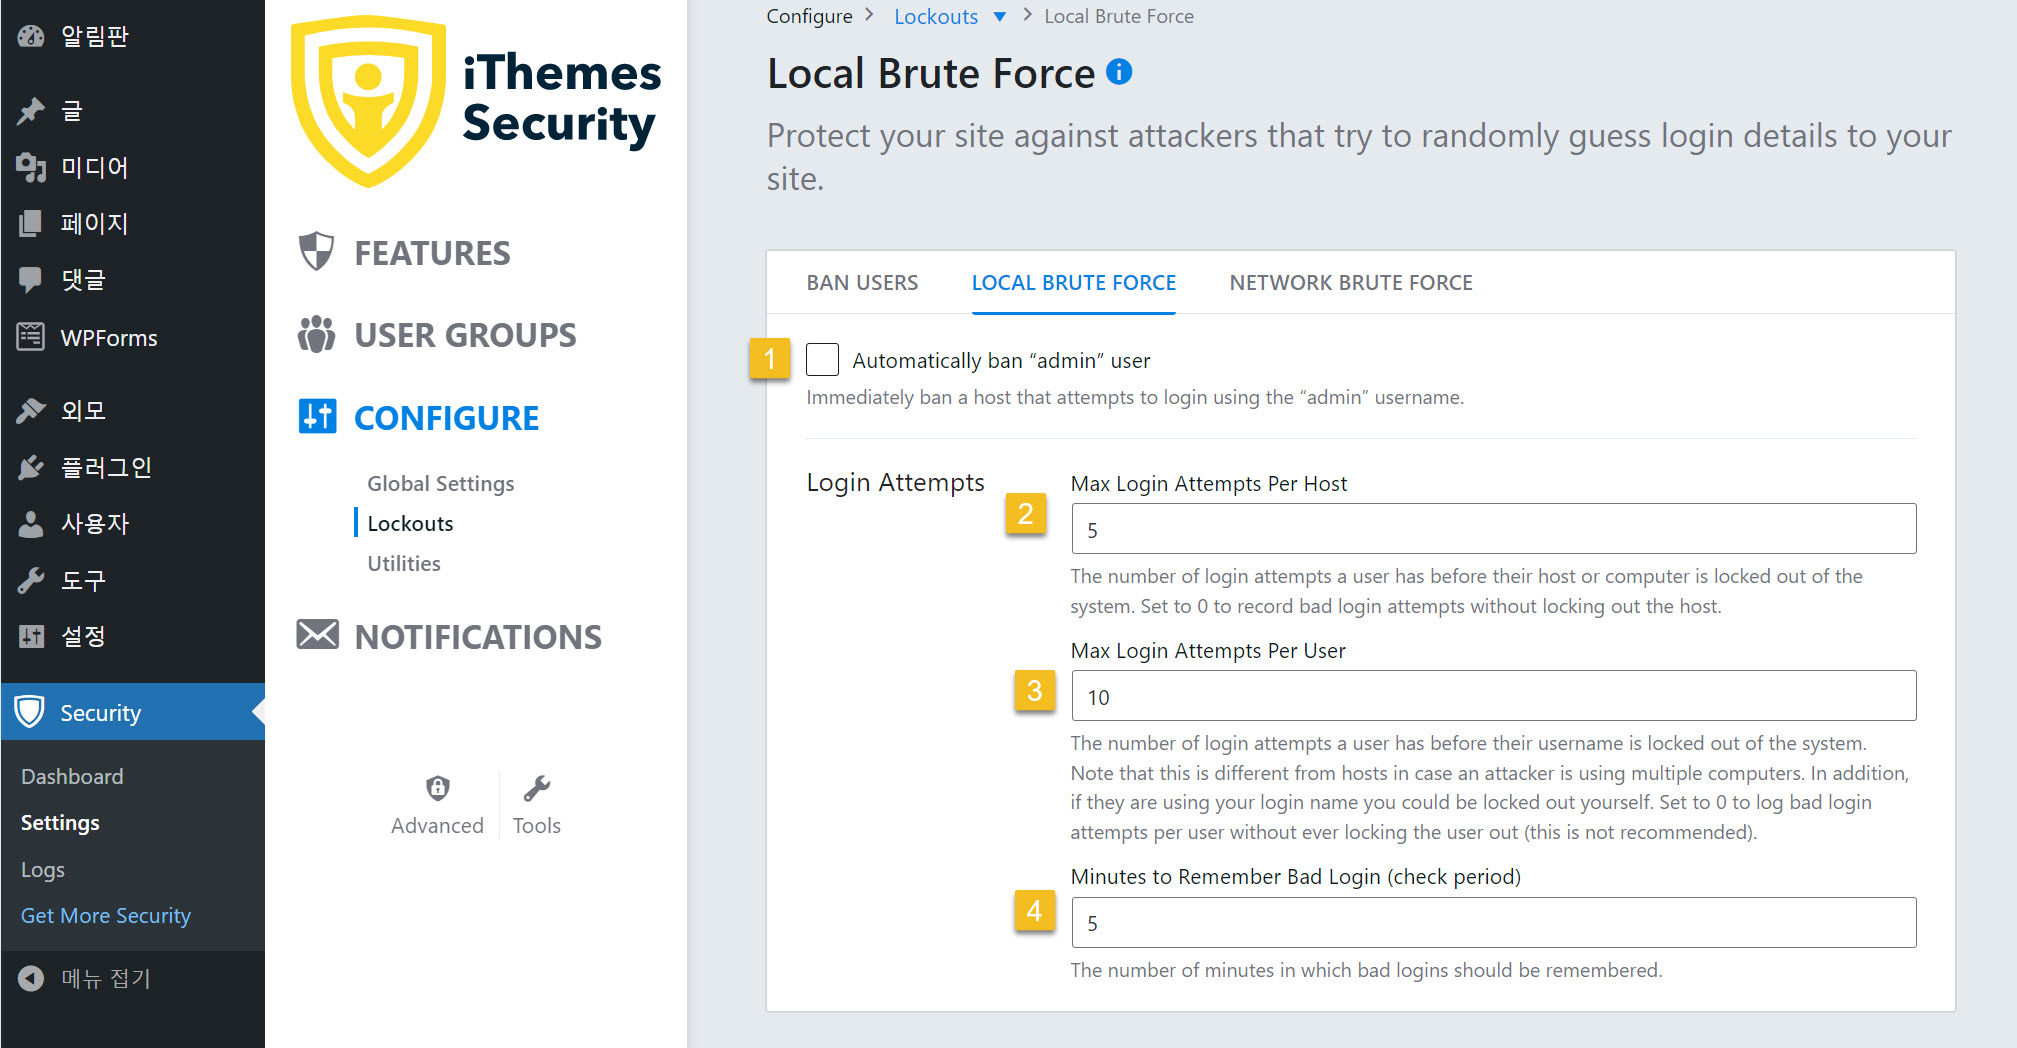The width and height of the screenshot is (2017, 1048).
Task: Click the WPForms menu icon
Action: (31, 338)
